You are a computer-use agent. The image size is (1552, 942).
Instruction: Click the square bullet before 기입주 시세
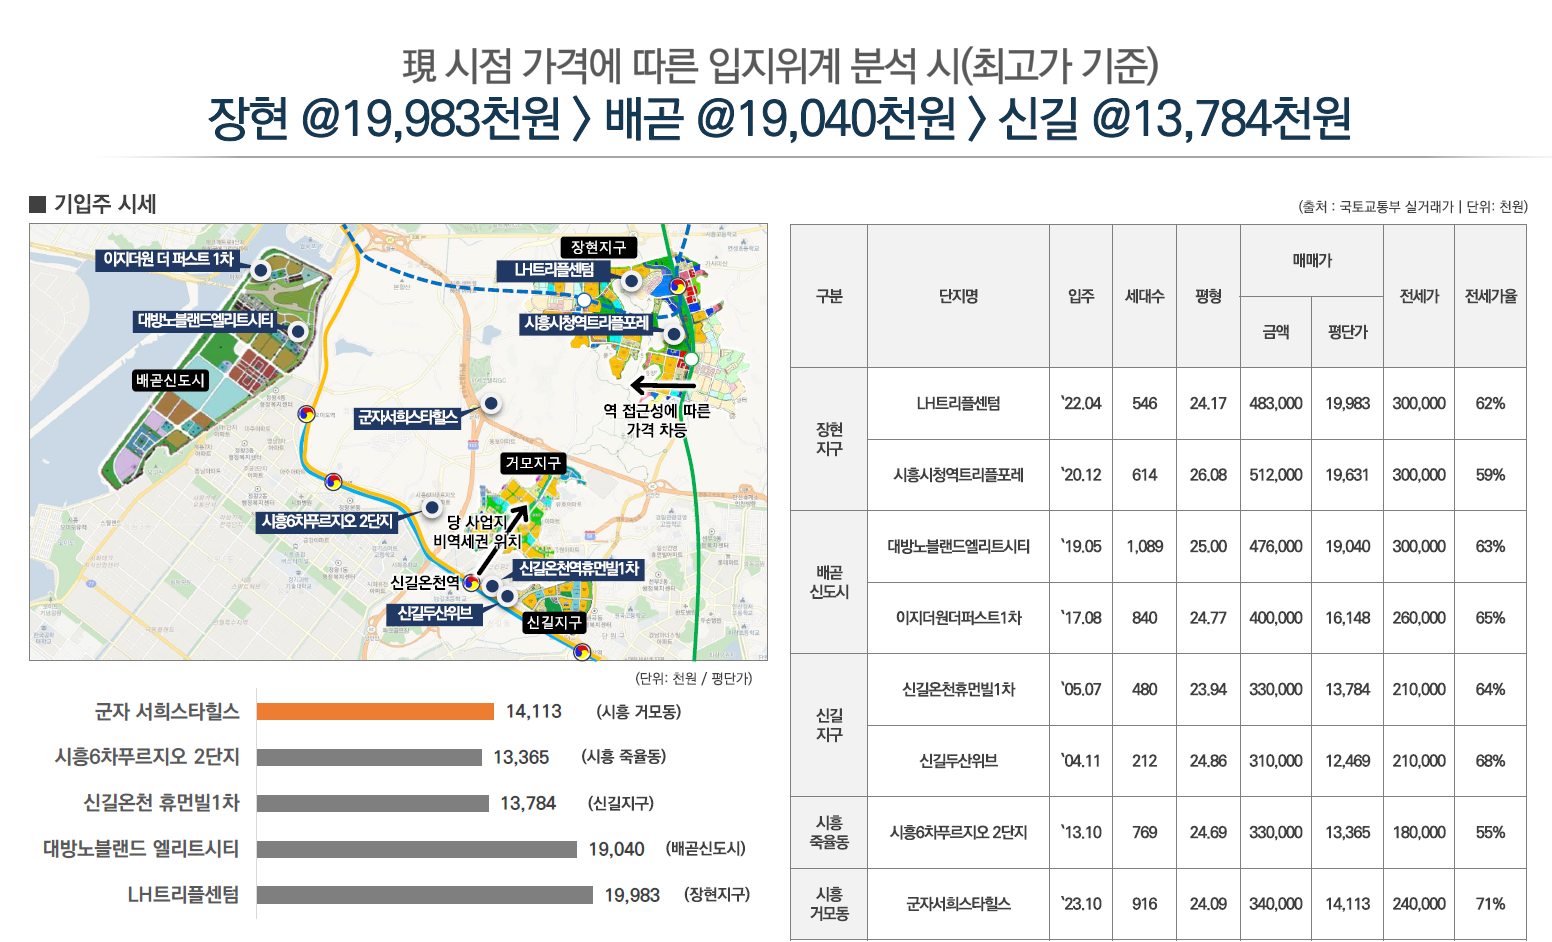[x=38, y=204]
